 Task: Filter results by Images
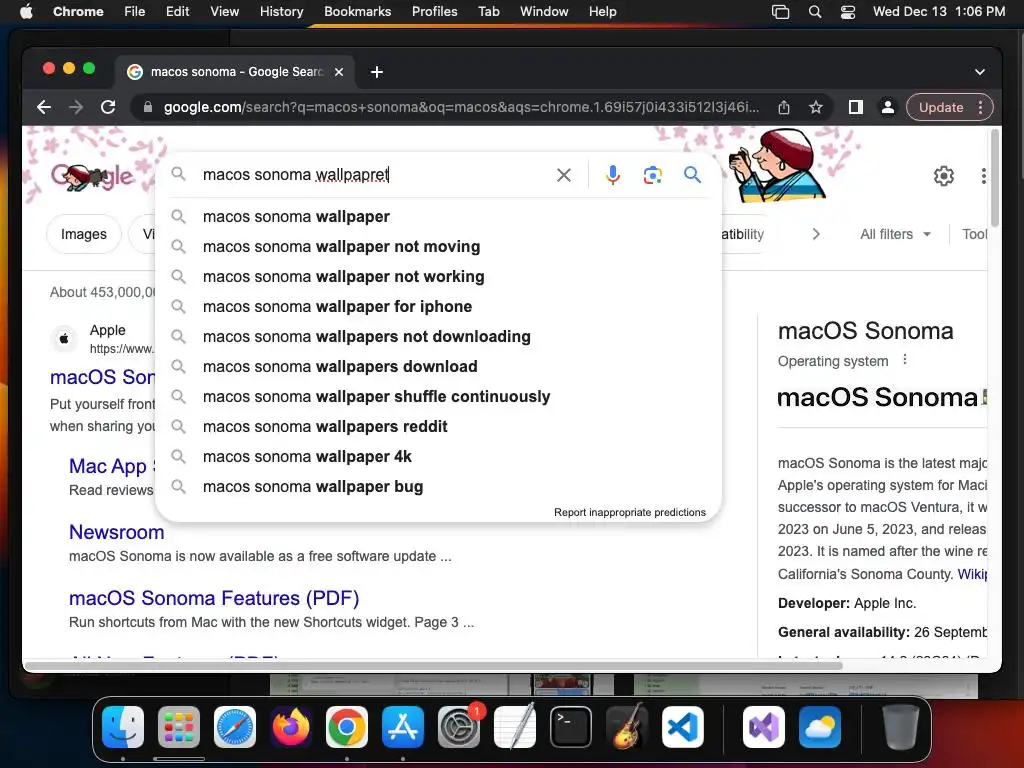84,234
